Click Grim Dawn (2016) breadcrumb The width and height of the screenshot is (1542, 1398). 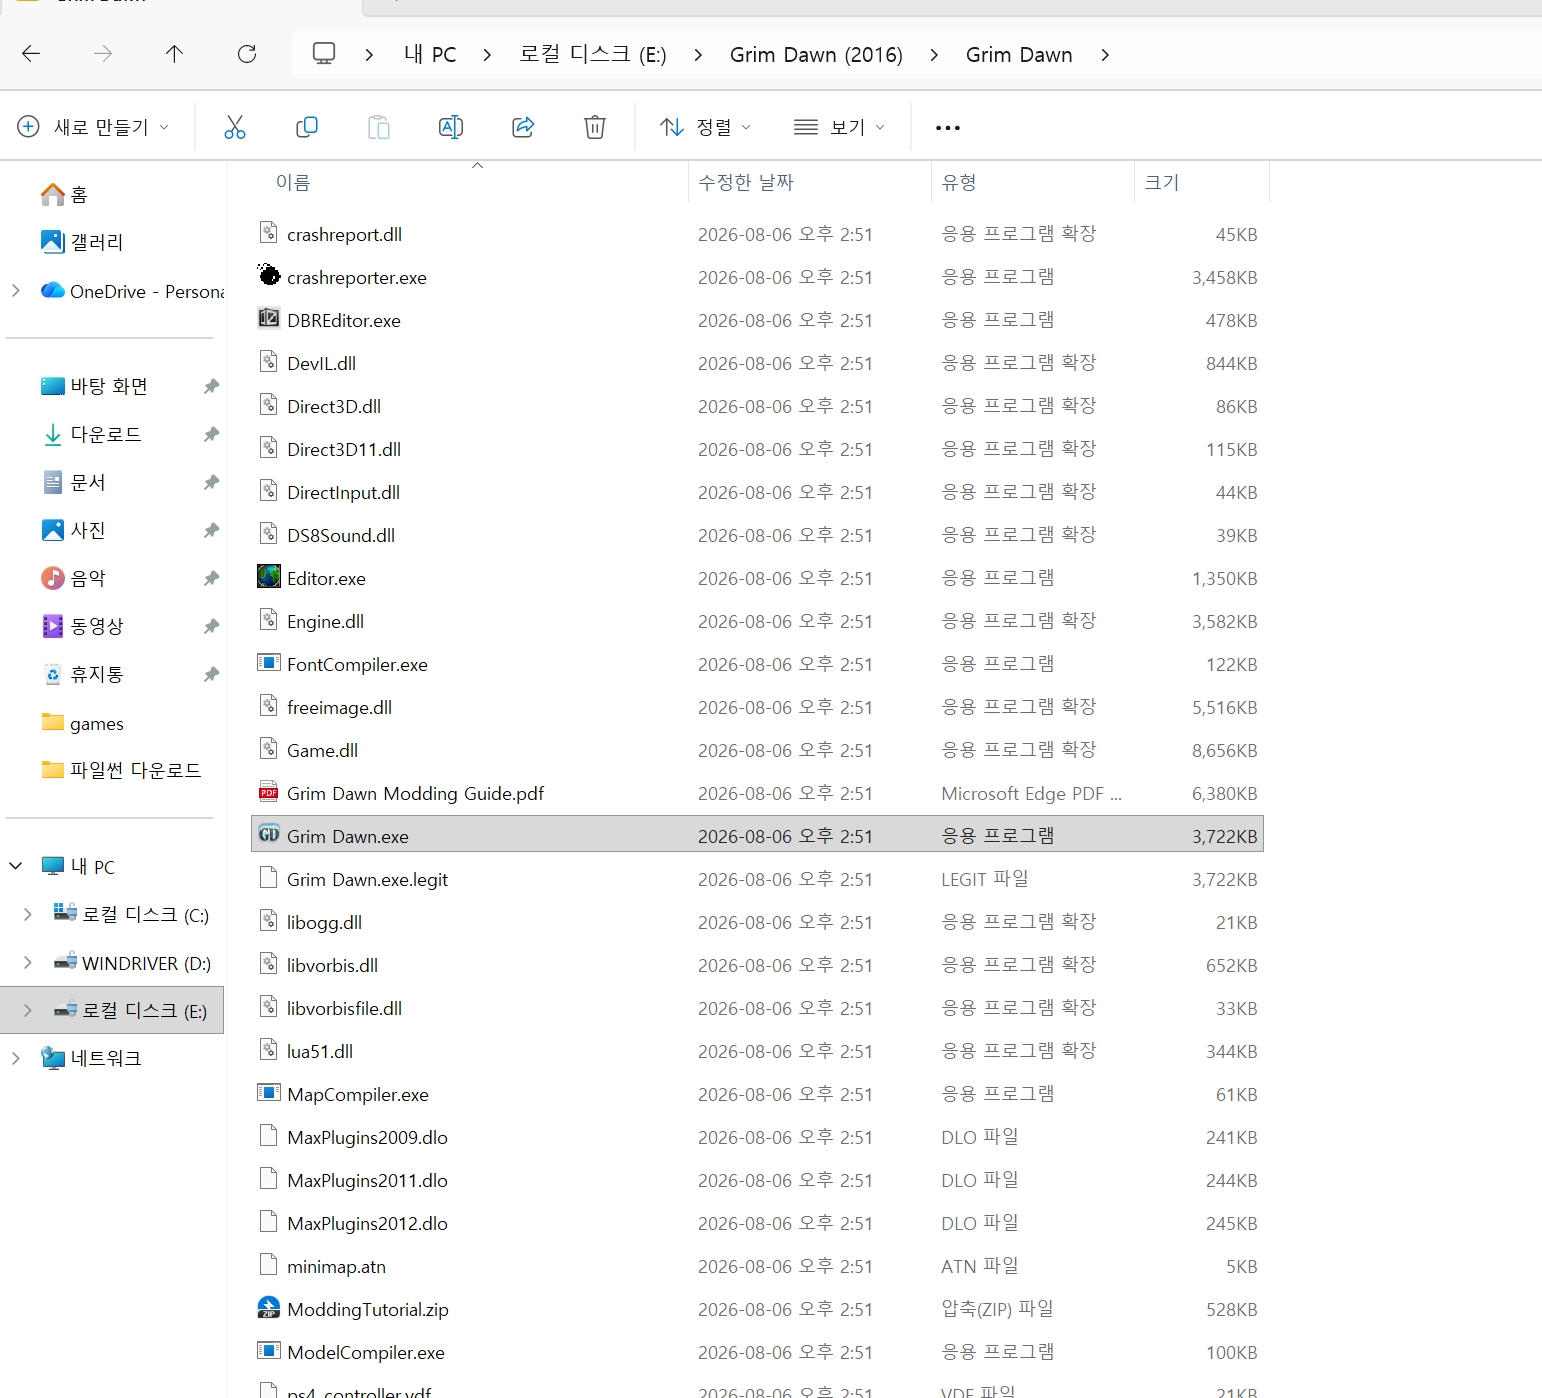click(816, 54)
